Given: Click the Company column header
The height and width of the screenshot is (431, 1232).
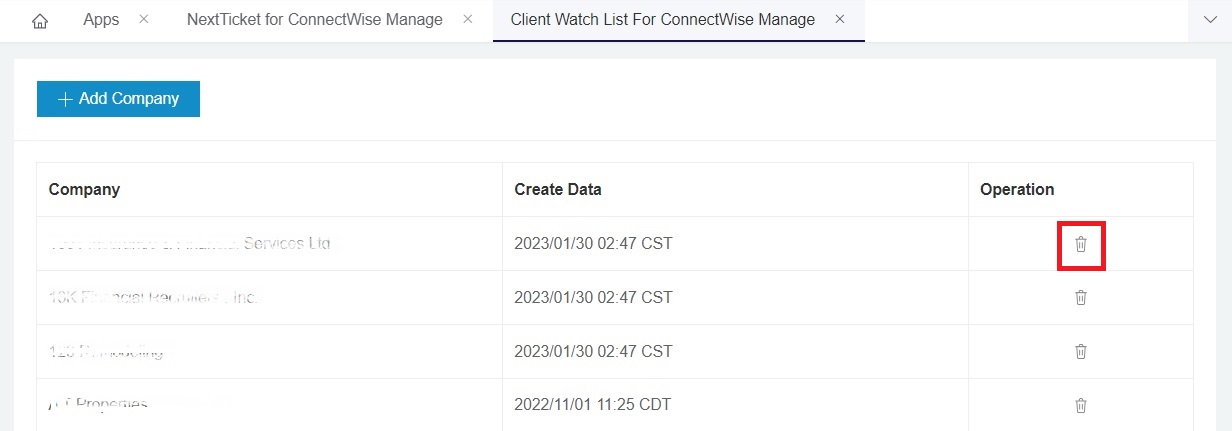Looking at the screenshot, I should click(84, 190).
